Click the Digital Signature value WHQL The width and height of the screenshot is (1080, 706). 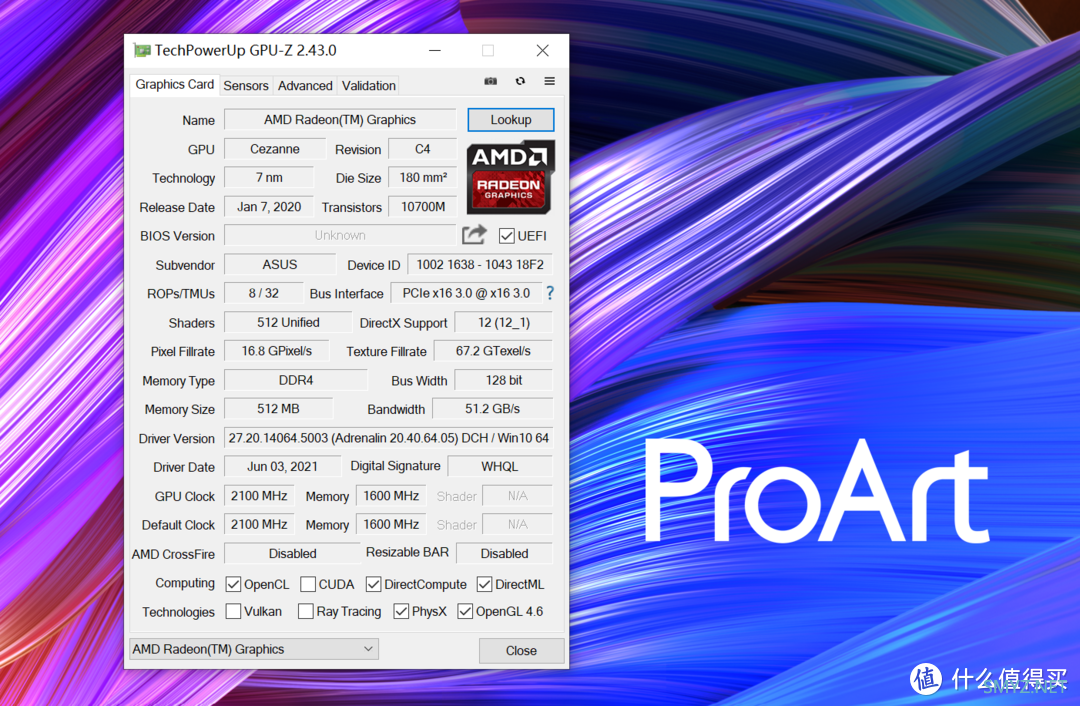click(x=500, y=466)
